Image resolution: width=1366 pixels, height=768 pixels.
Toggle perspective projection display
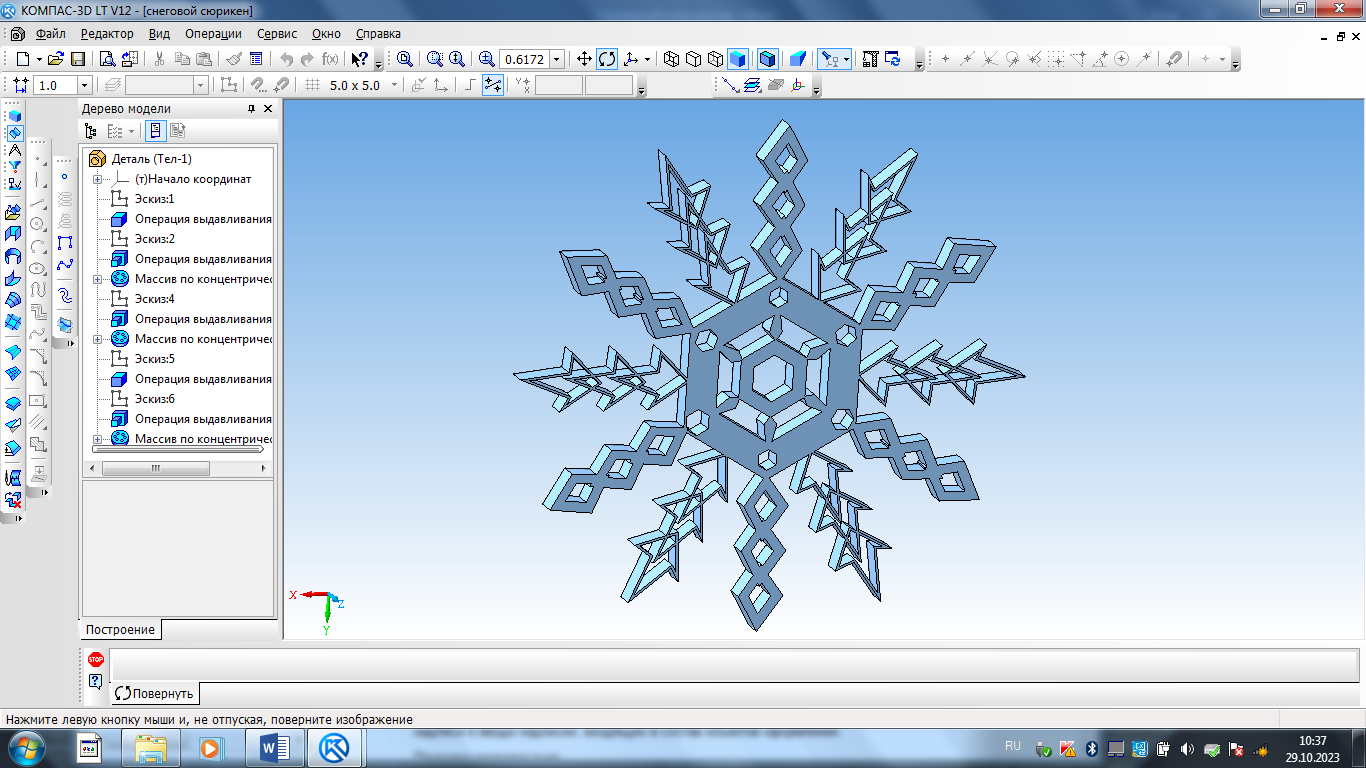797,59
